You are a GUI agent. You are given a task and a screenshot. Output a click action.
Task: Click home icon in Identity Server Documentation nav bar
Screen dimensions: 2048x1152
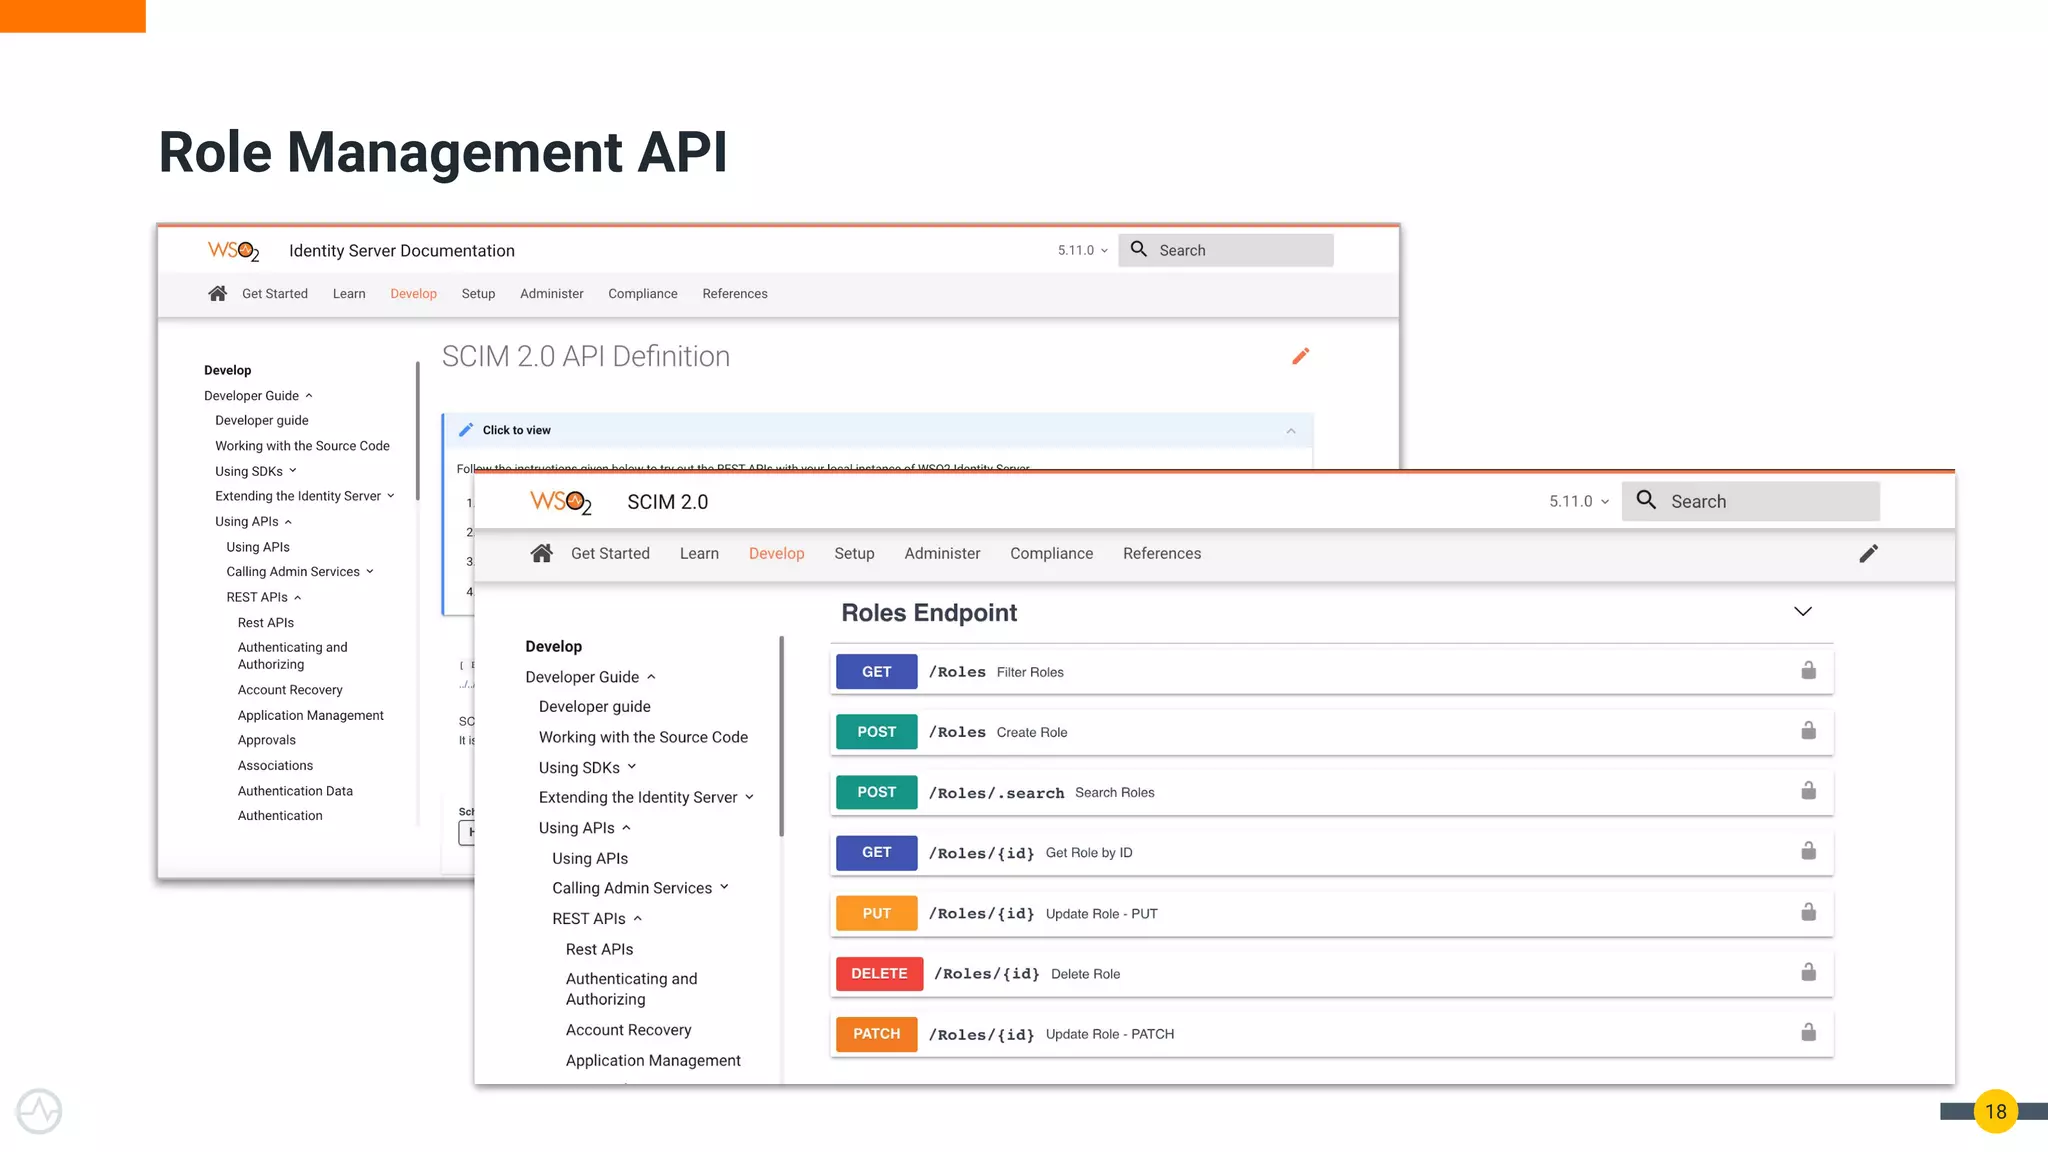[217, 293]
